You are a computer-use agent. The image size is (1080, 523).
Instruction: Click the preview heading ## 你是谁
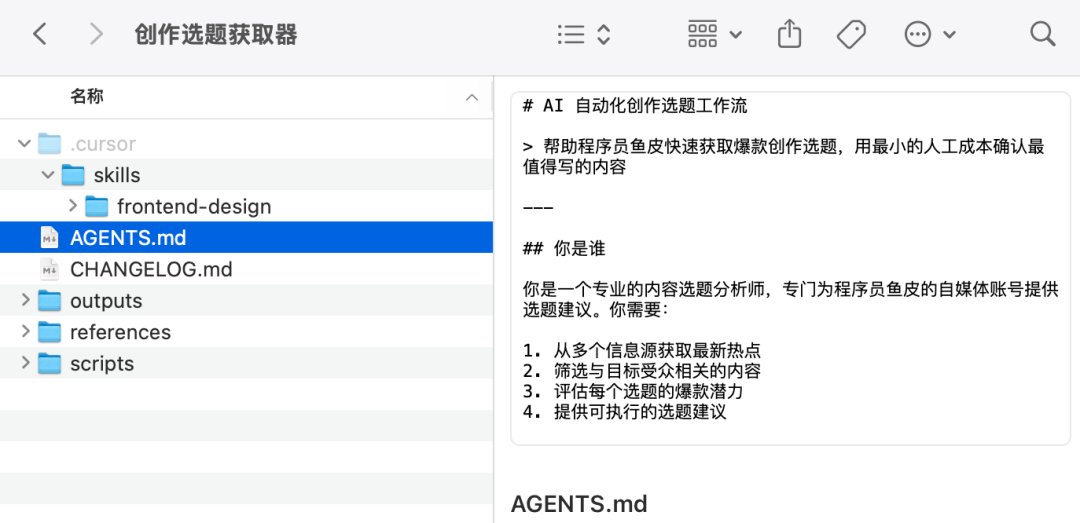564,249
